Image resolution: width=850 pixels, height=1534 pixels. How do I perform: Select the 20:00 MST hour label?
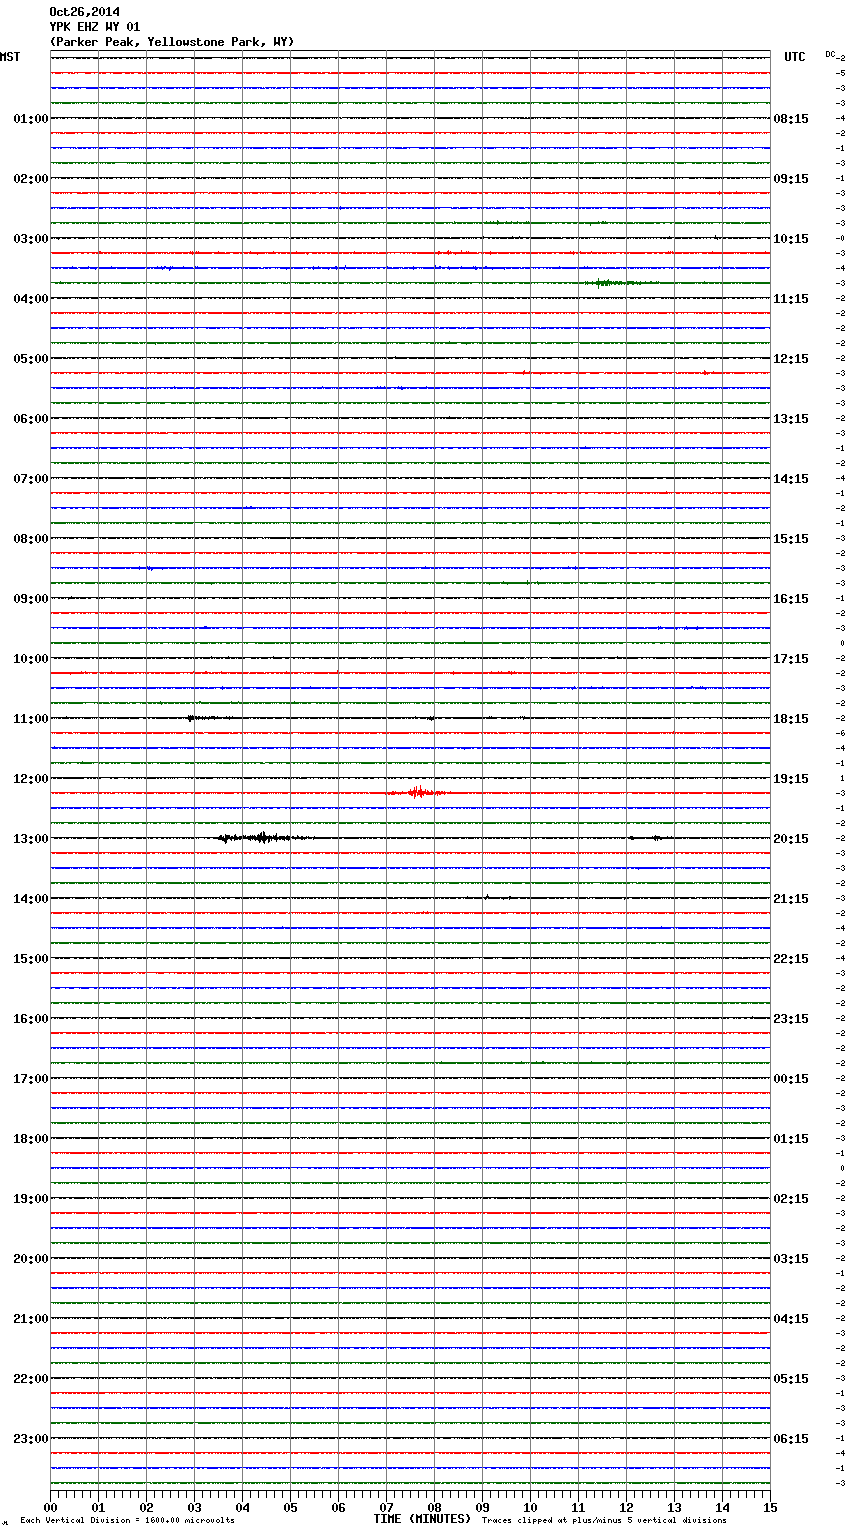pos(31,1259)
